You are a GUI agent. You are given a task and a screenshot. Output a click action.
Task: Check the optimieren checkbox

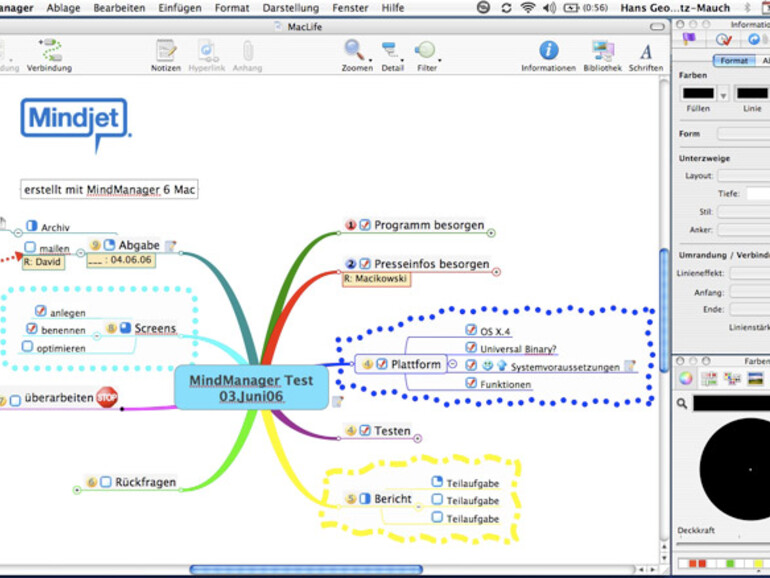[x=28, y=347]
